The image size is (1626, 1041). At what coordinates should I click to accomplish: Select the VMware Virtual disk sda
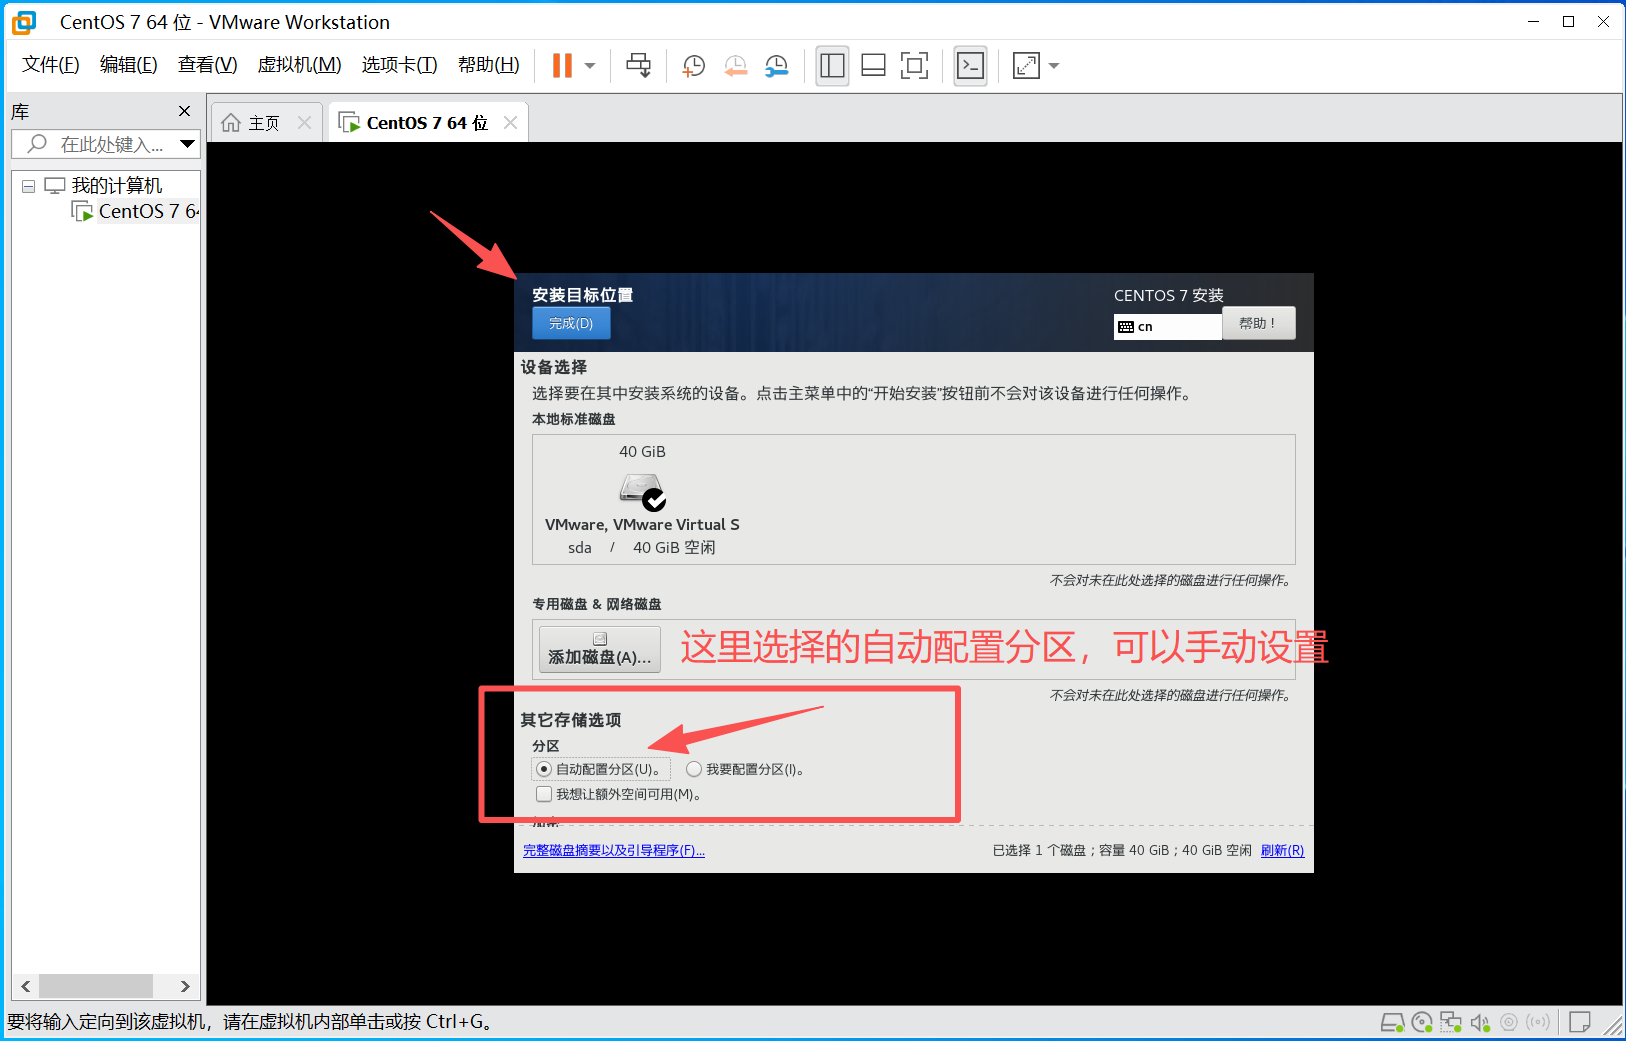642,497
